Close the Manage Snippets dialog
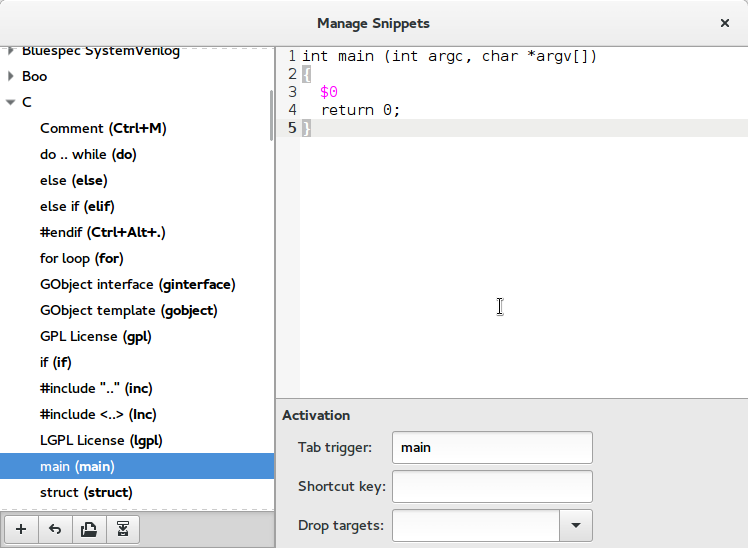The image size is (748, 548). 724,23
